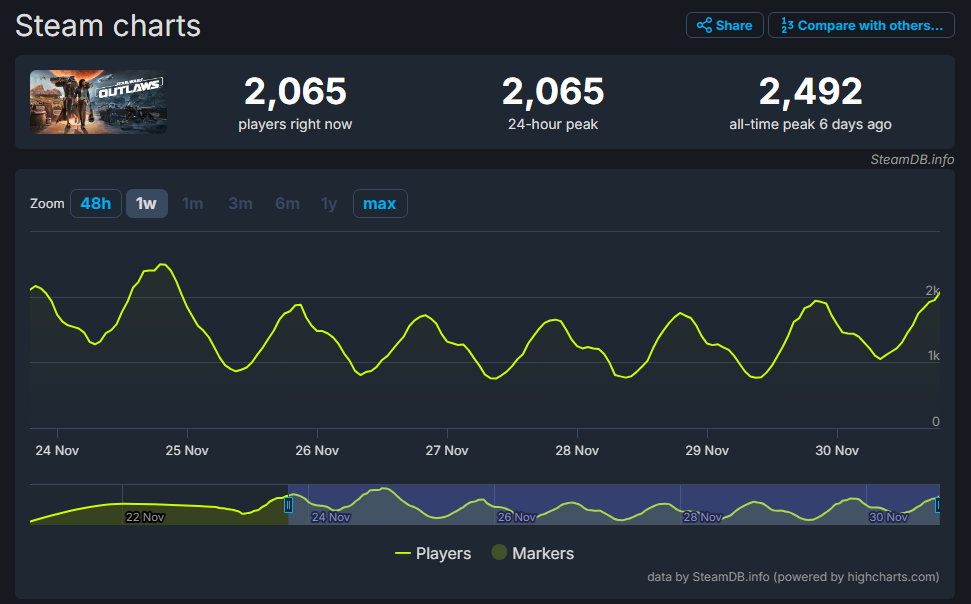Screen dimensions: 971x604
Task: Toggle the Players legend series
Action: 433,553
